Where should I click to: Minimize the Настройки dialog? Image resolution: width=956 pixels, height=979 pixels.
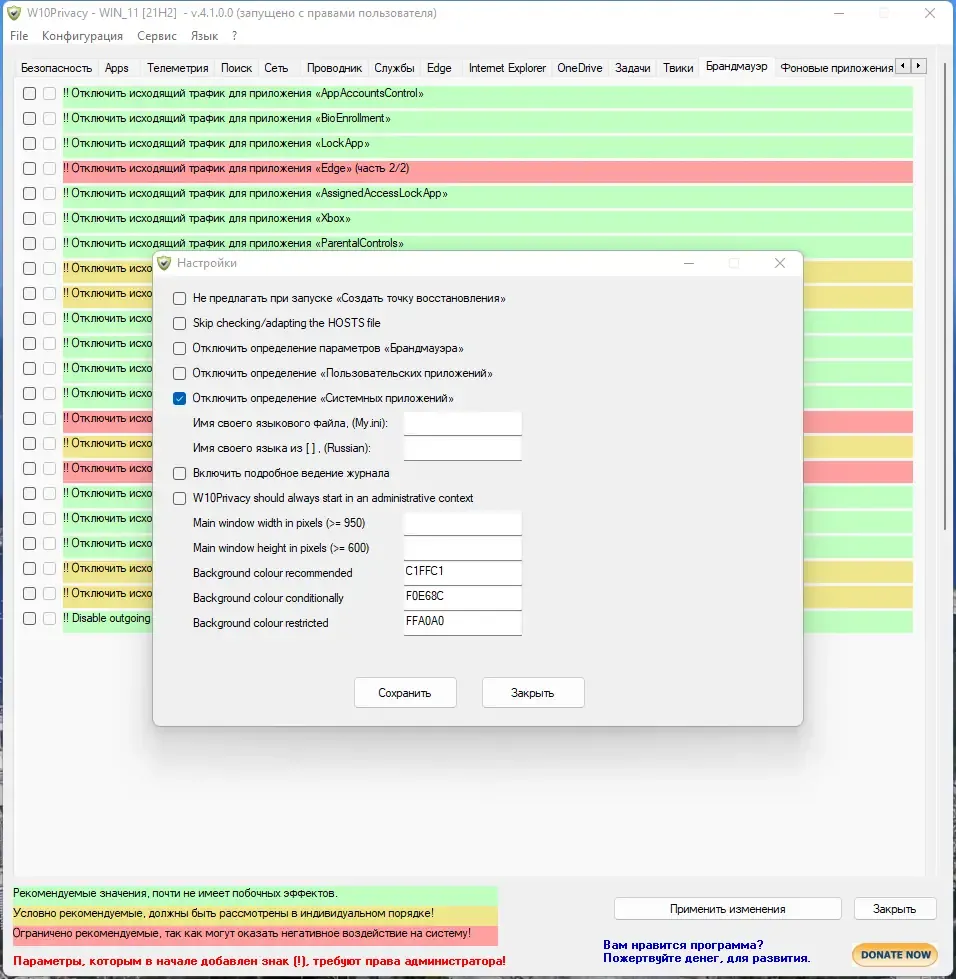(x=689, y=263)
